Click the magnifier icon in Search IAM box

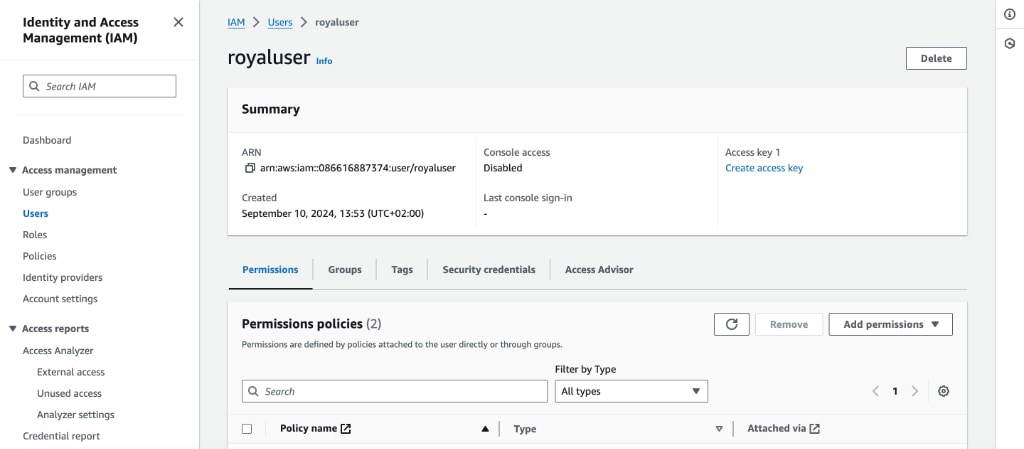click(33, 86)
